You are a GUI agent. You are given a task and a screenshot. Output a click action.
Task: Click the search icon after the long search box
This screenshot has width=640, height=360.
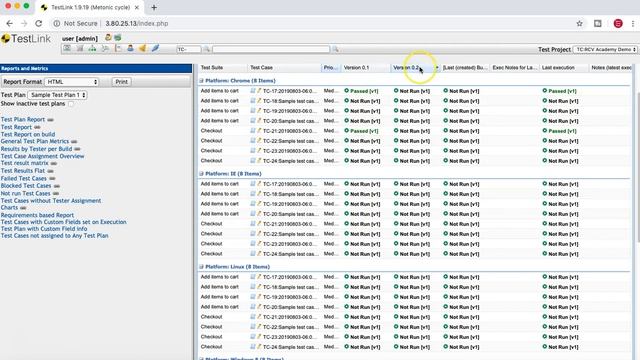click(336, 49)
